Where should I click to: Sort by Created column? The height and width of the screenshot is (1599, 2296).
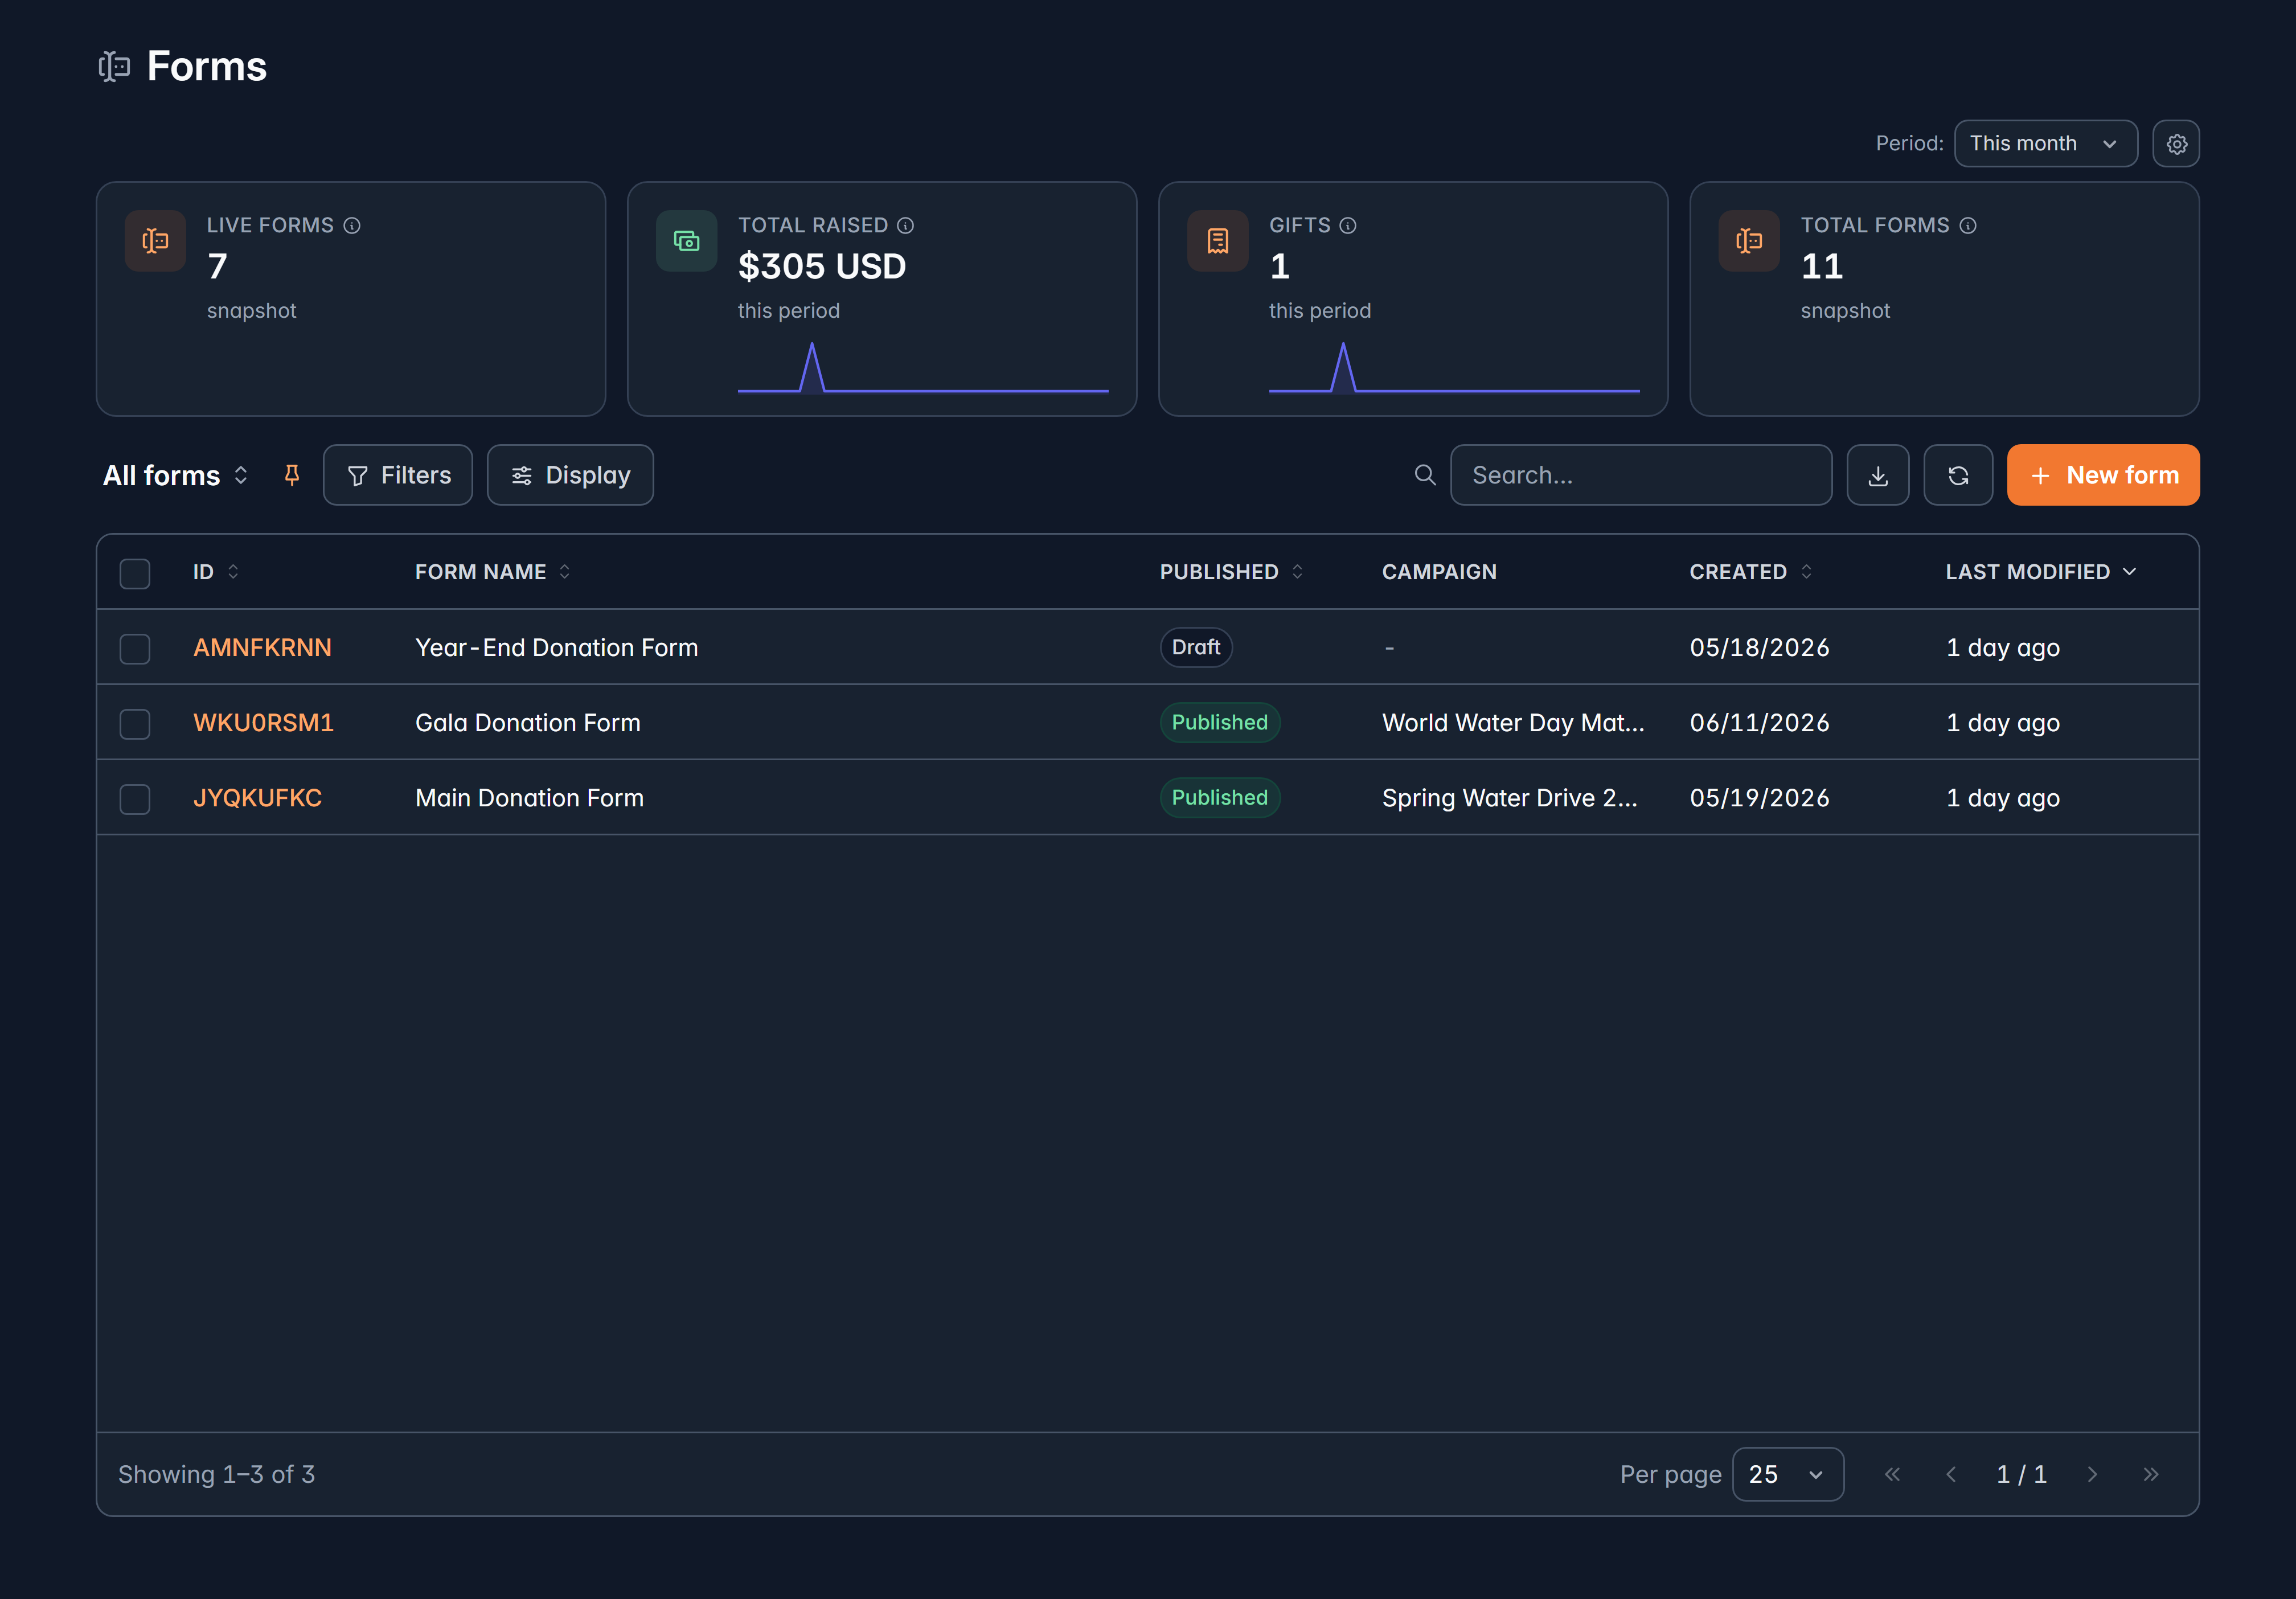[x=1750, y=572]
